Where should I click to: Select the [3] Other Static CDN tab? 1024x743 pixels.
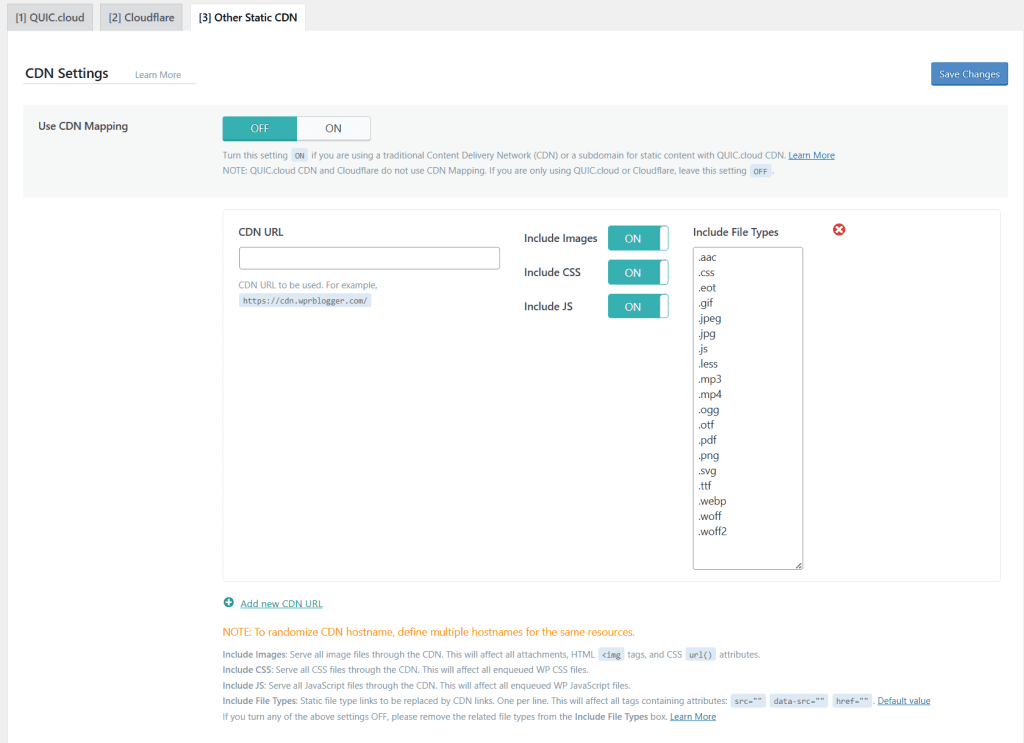pos(246,17)
